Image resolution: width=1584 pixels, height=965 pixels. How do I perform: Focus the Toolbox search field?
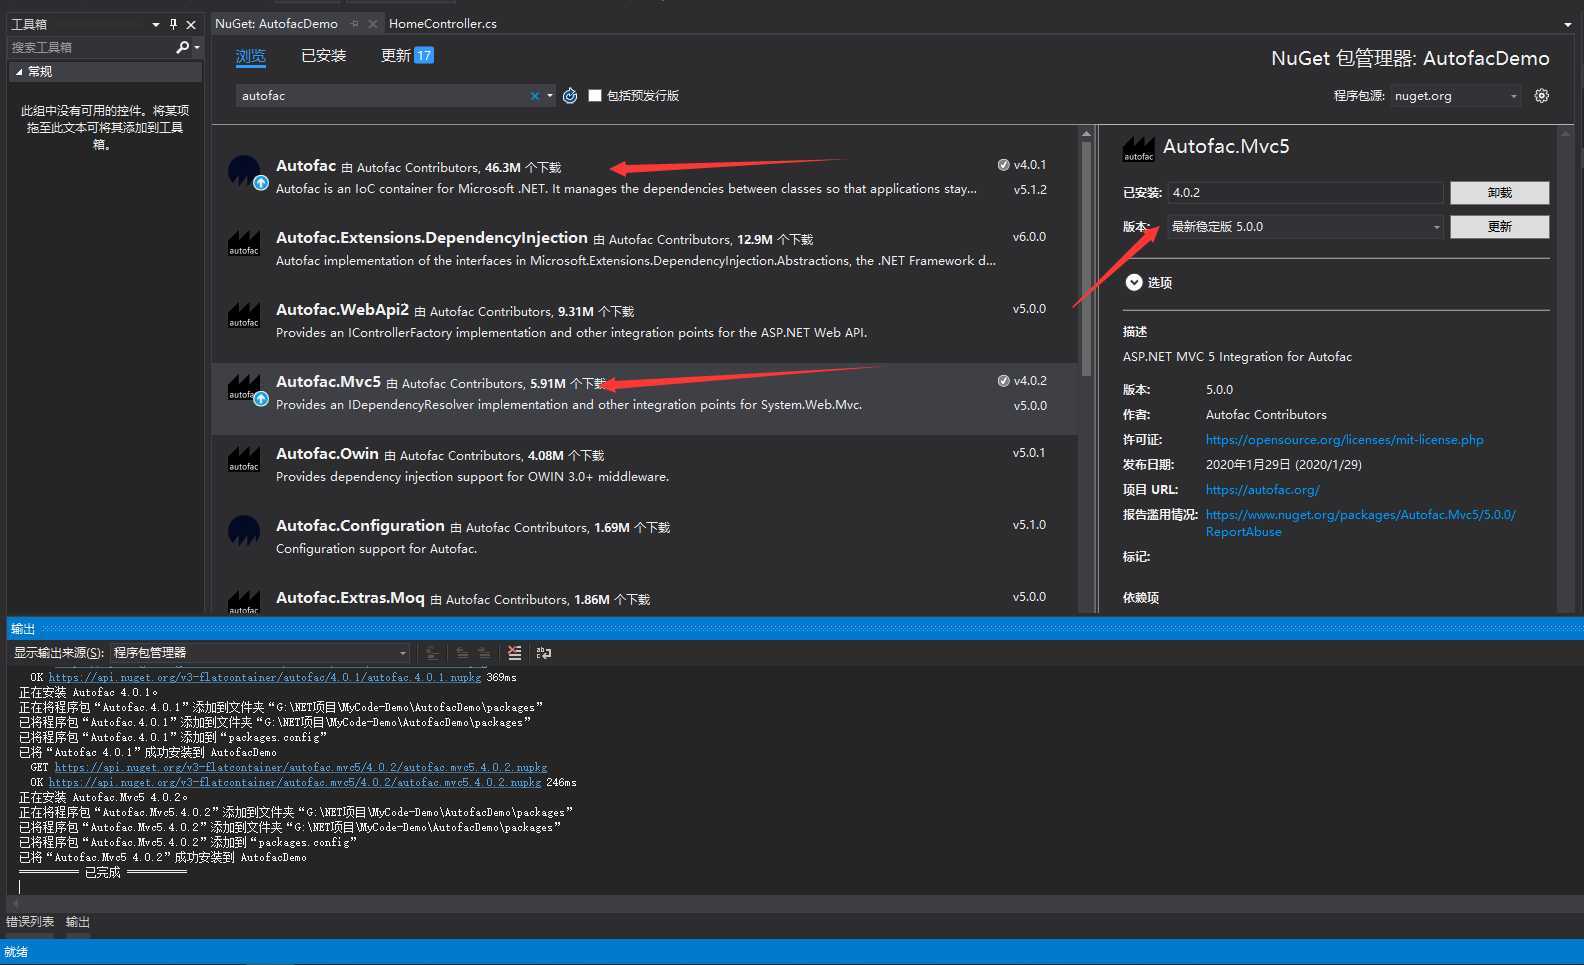click(90, 47)
